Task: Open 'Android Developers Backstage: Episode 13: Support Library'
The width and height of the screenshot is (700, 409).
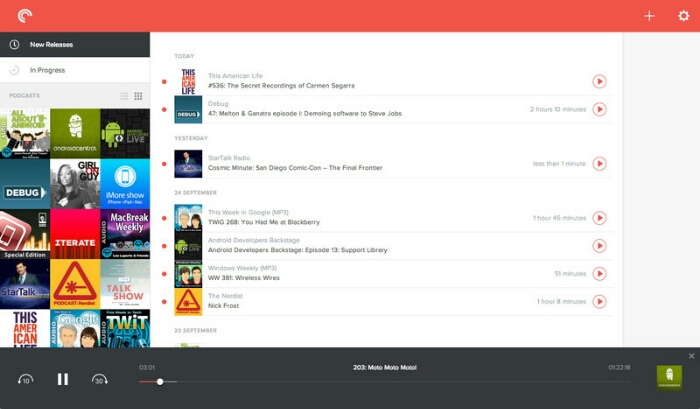Action: click(298, 250)
